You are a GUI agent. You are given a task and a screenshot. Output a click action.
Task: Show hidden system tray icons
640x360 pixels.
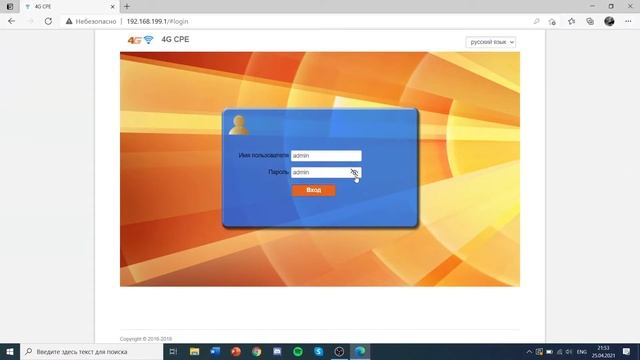coord(529,351)
